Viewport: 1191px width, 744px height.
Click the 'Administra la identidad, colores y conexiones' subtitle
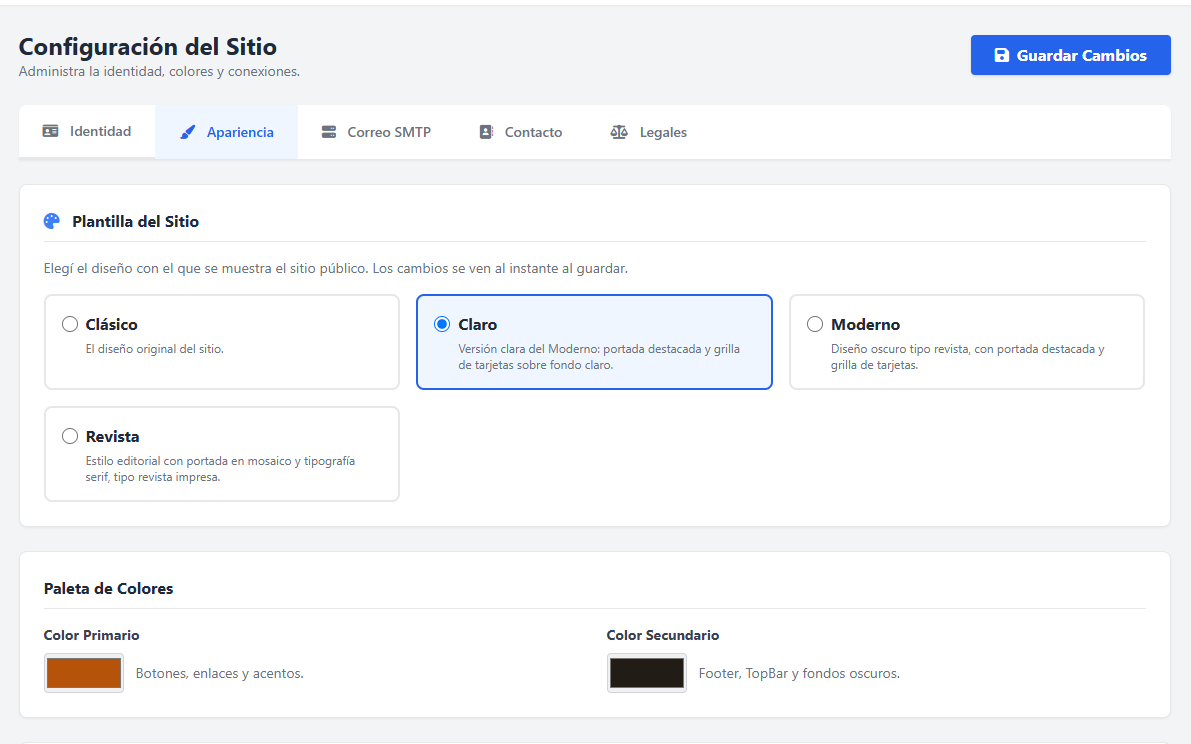point(160,71)
